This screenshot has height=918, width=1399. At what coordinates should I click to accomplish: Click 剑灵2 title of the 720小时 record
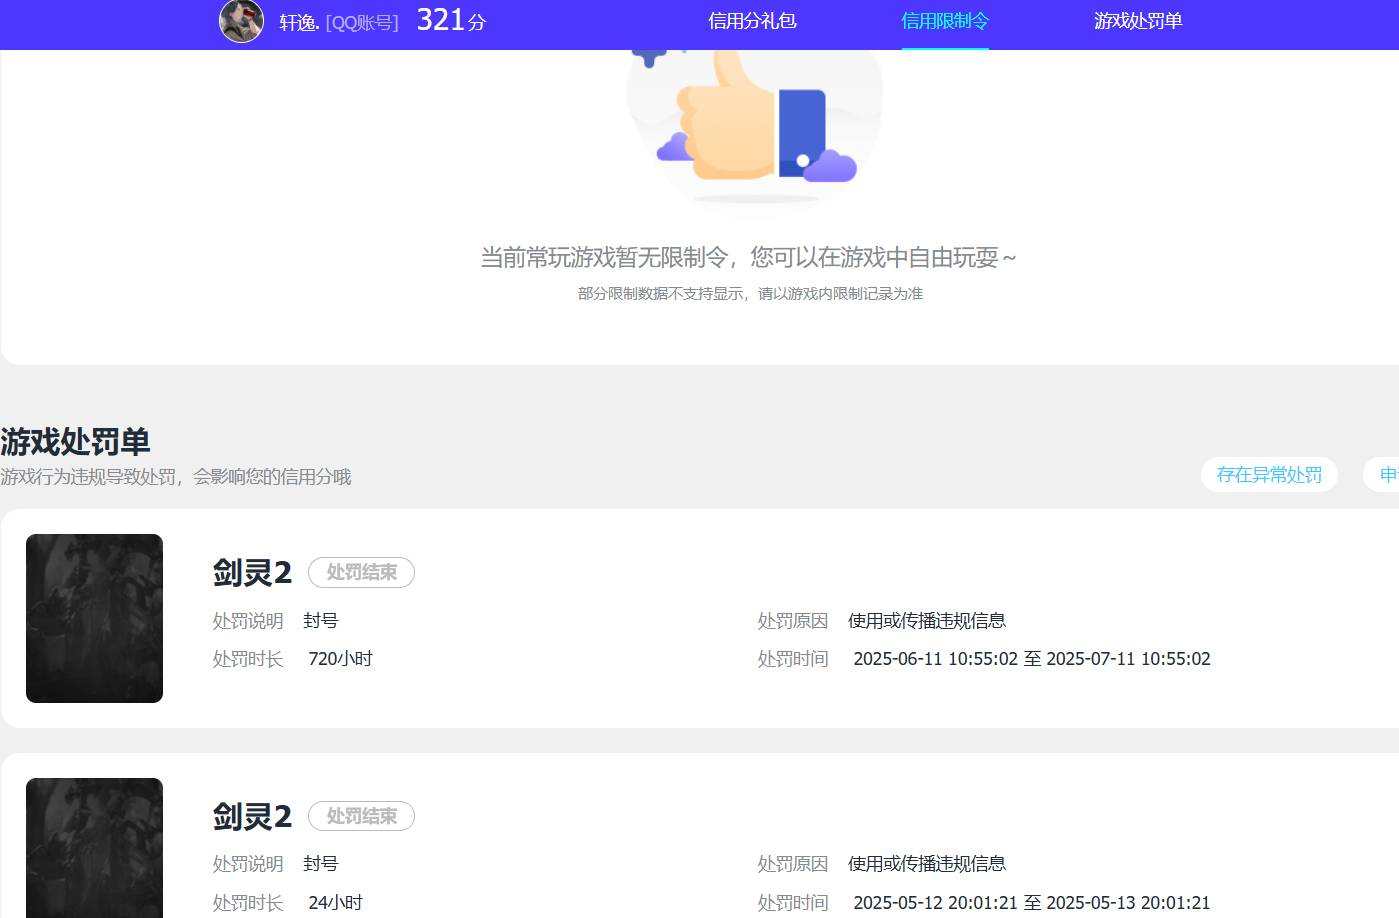coord(252,572)
